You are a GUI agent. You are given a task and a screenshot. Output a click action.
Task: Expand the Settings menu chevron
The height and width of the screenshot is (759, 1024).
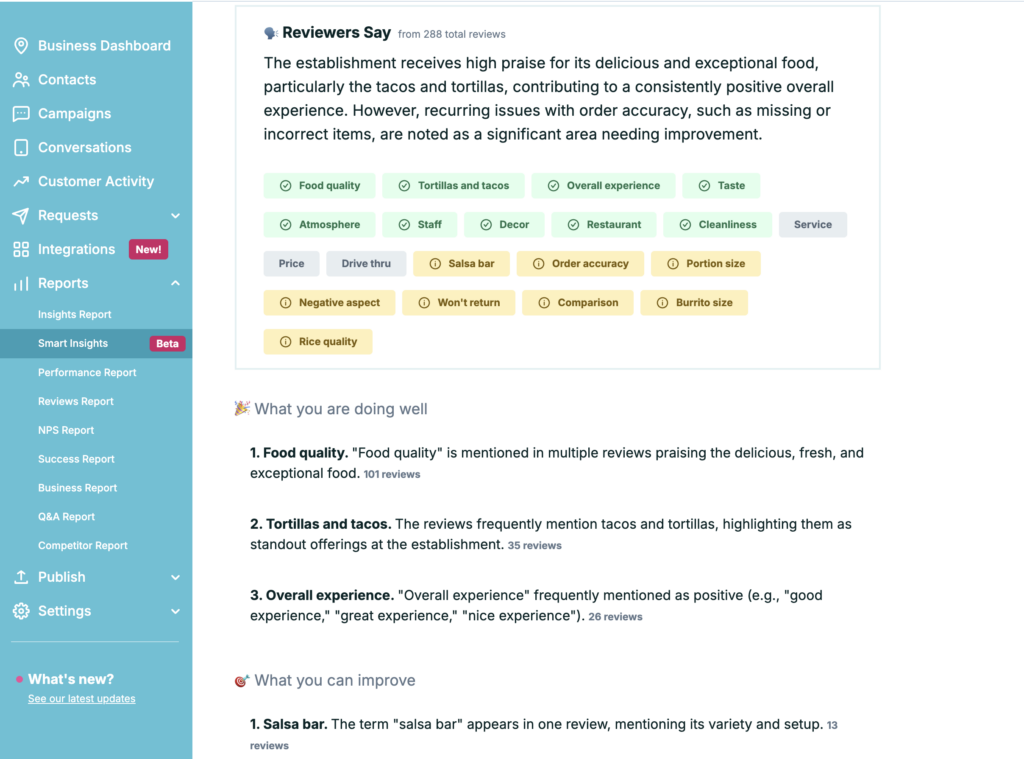point(175,611)
